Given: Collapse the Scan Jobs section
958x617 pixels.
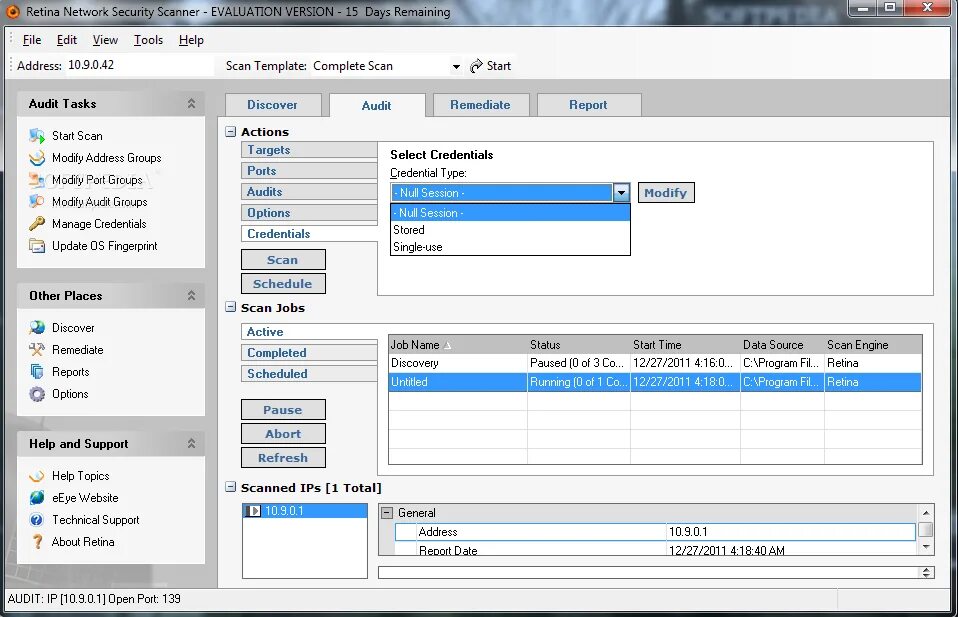Looking at the screenshot, I should click(x=230, y=307).
